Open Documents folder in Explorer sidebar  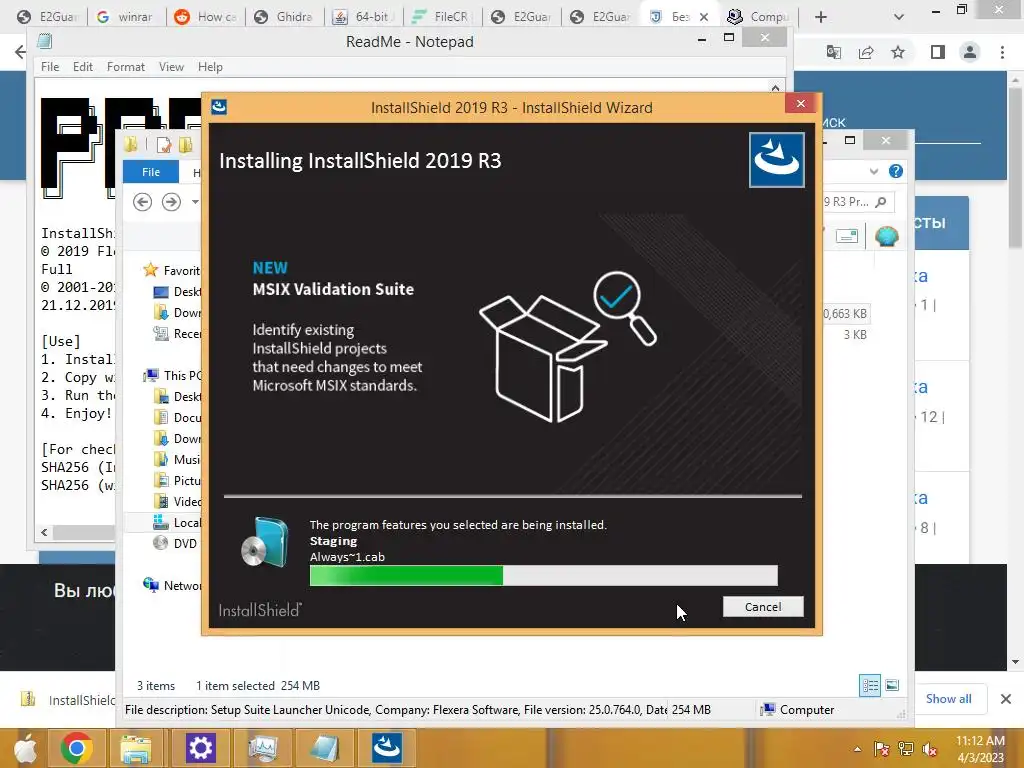coord(177,417)
